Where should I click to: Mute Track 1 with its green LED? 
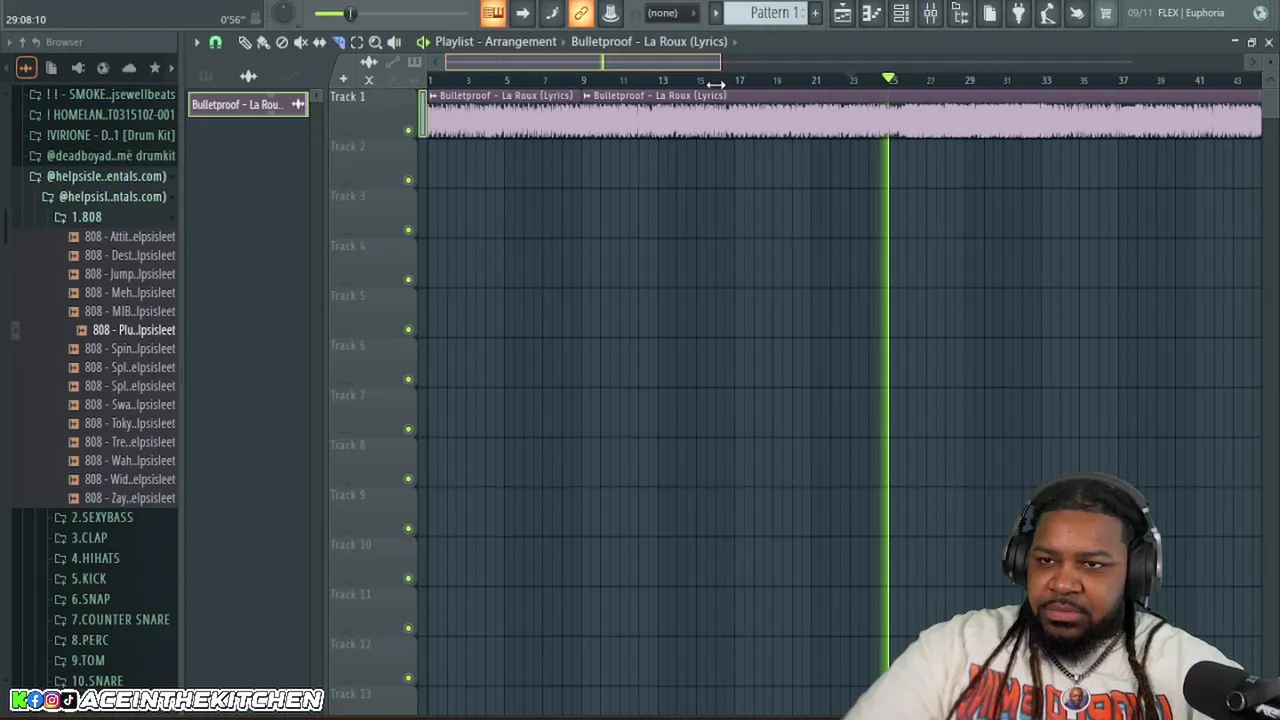408,131
